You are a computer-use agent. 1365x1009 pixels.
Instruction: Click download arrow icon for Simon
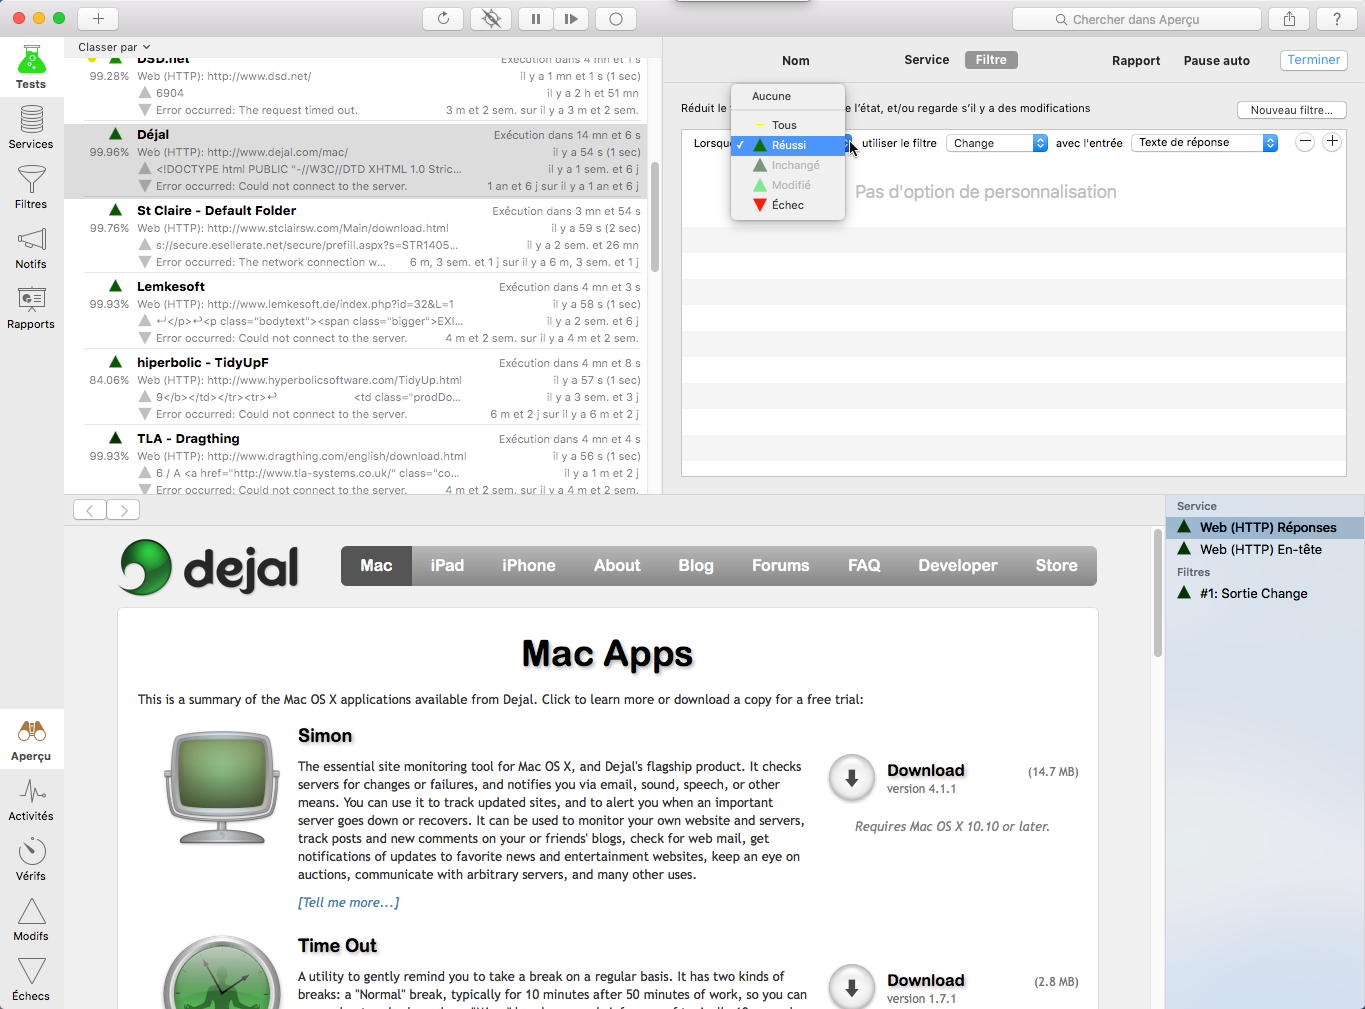(852, 778)
